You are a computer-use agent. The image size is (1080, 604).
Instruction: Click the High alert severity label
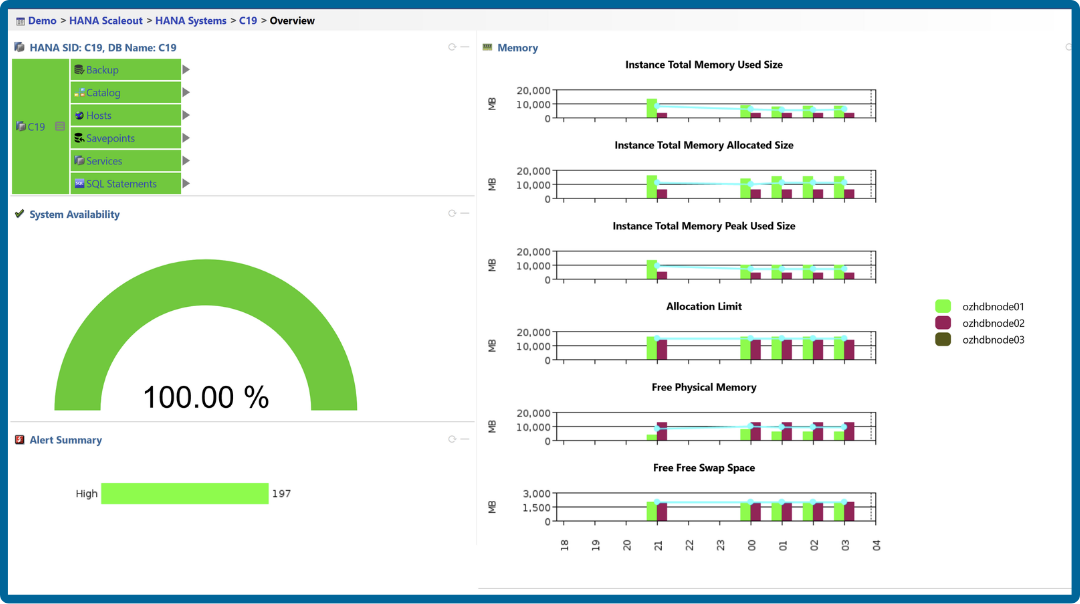click(x=87, y=493)
